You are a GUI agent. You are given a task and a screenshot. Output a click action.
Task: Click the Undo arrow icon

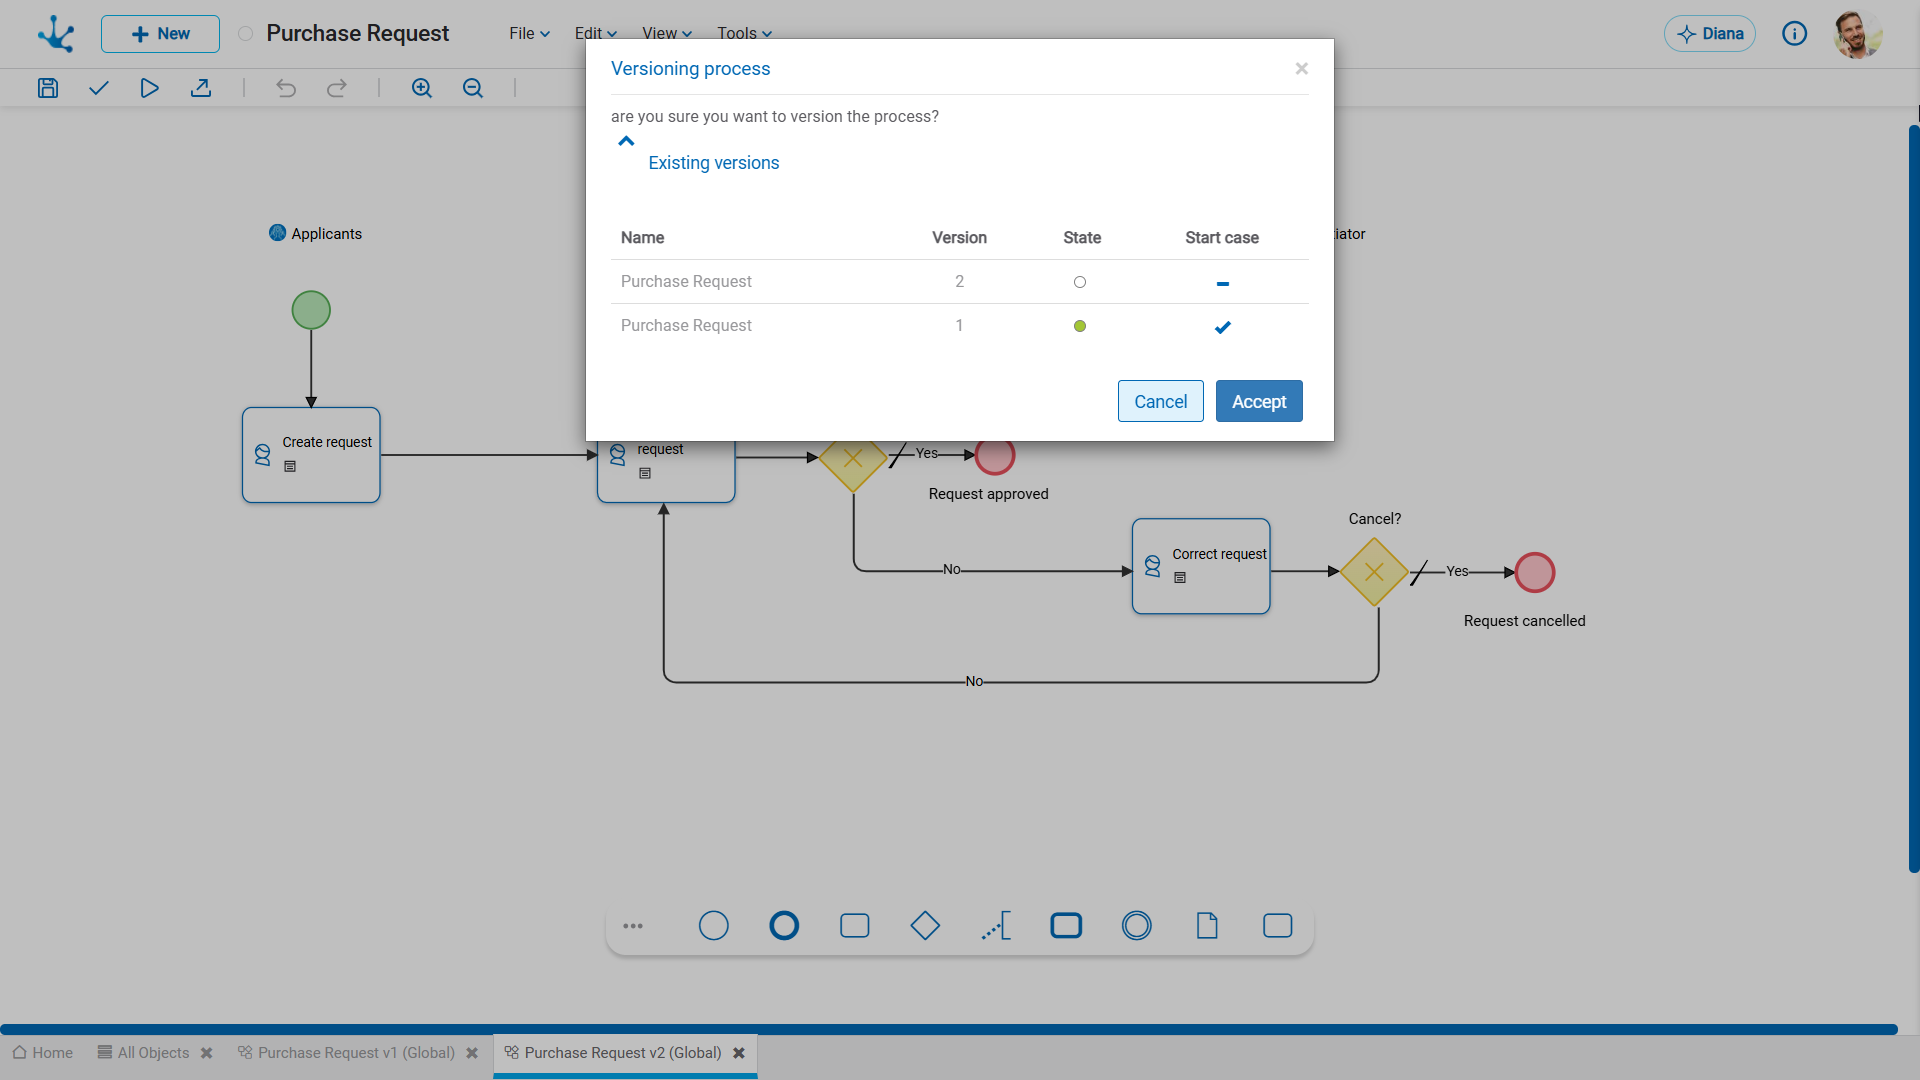coord(286,88)
